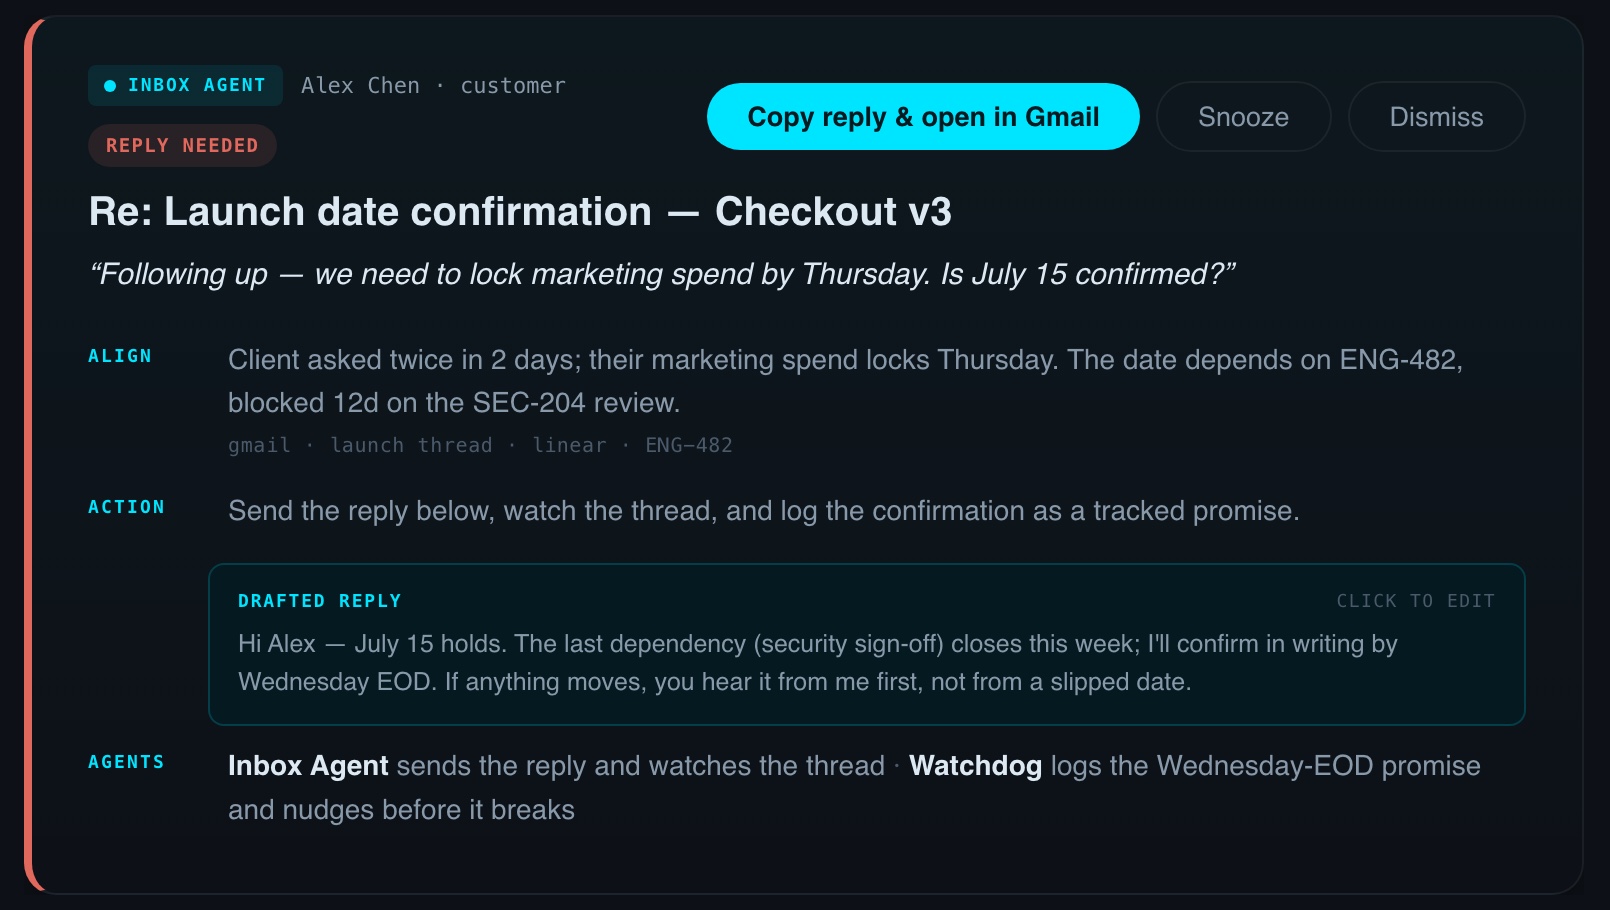Click the Alex Chen sender name
This screenshot has width=1610, height=910.
[x=360, y=86]
